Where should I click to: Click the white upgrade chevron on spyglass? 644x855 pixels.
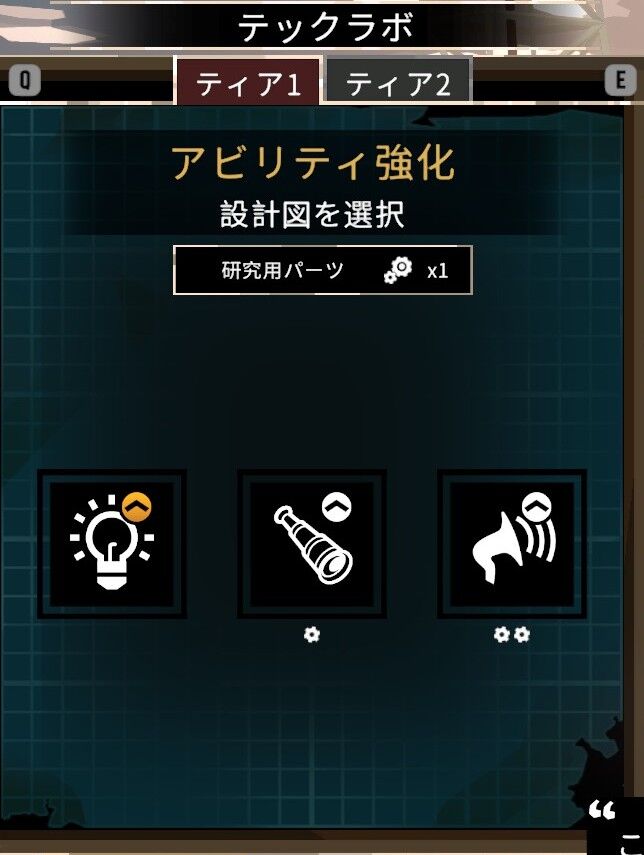click(336, 507)
